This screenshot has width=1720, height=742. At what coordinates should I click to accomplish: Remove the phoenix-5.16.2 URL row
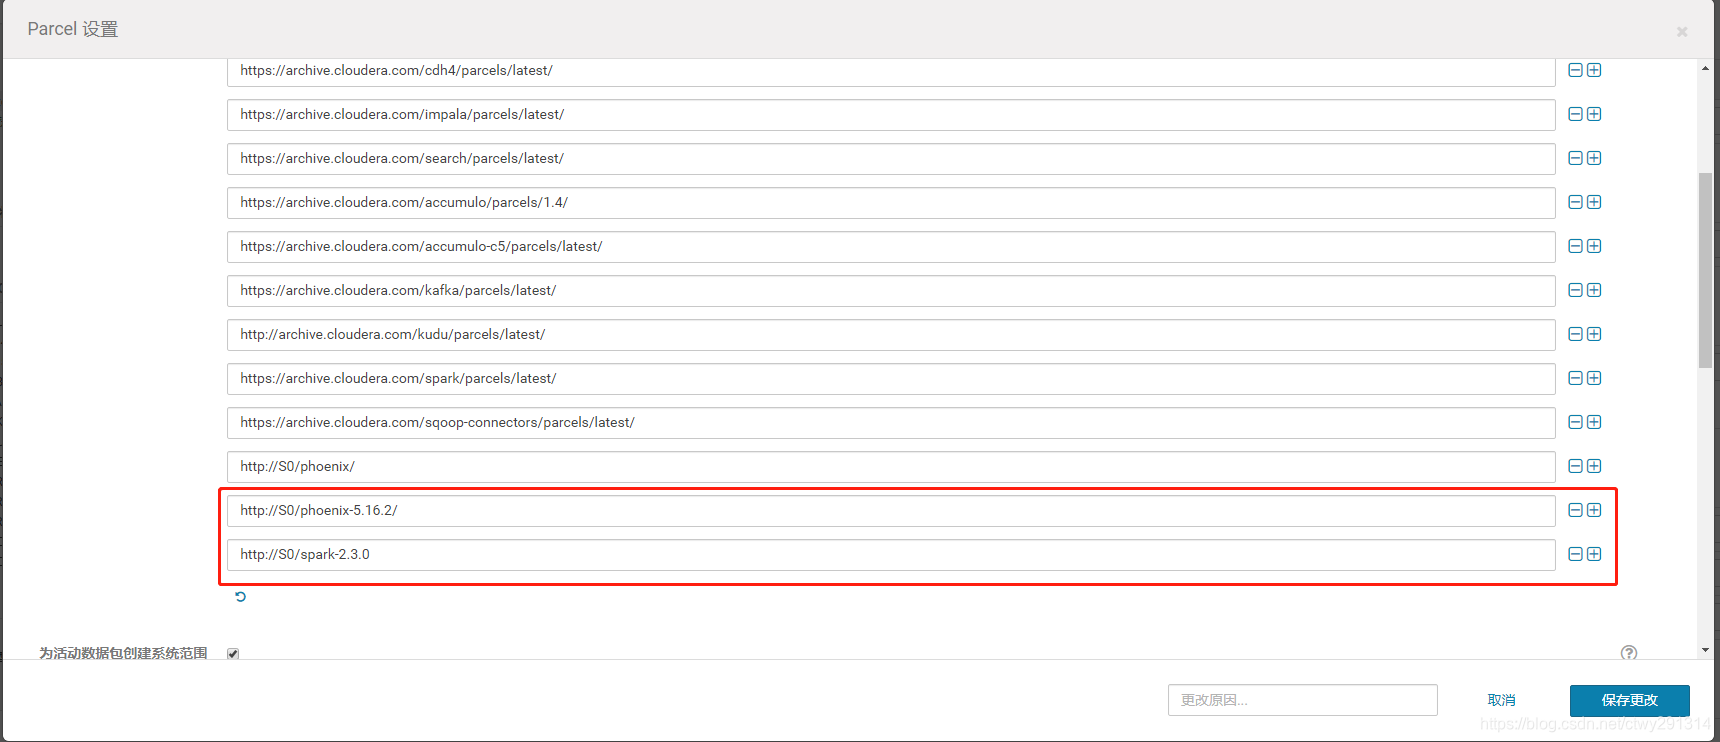pyautogui.click(x=1575, y=510)
